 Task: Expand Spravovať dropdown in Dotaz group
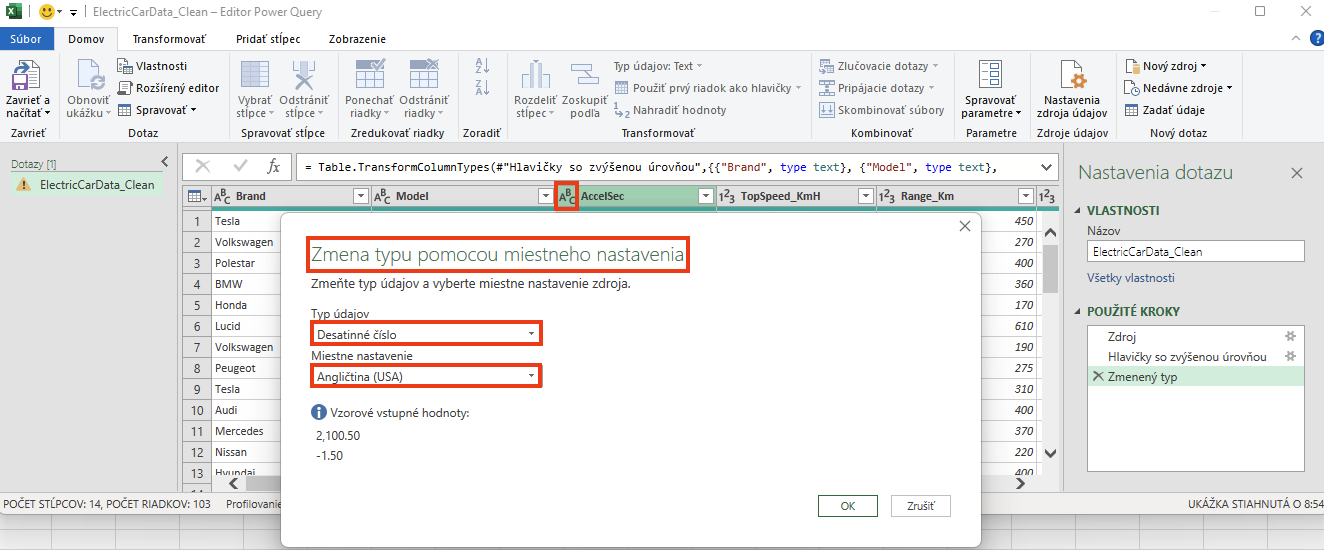coord(158,110)
